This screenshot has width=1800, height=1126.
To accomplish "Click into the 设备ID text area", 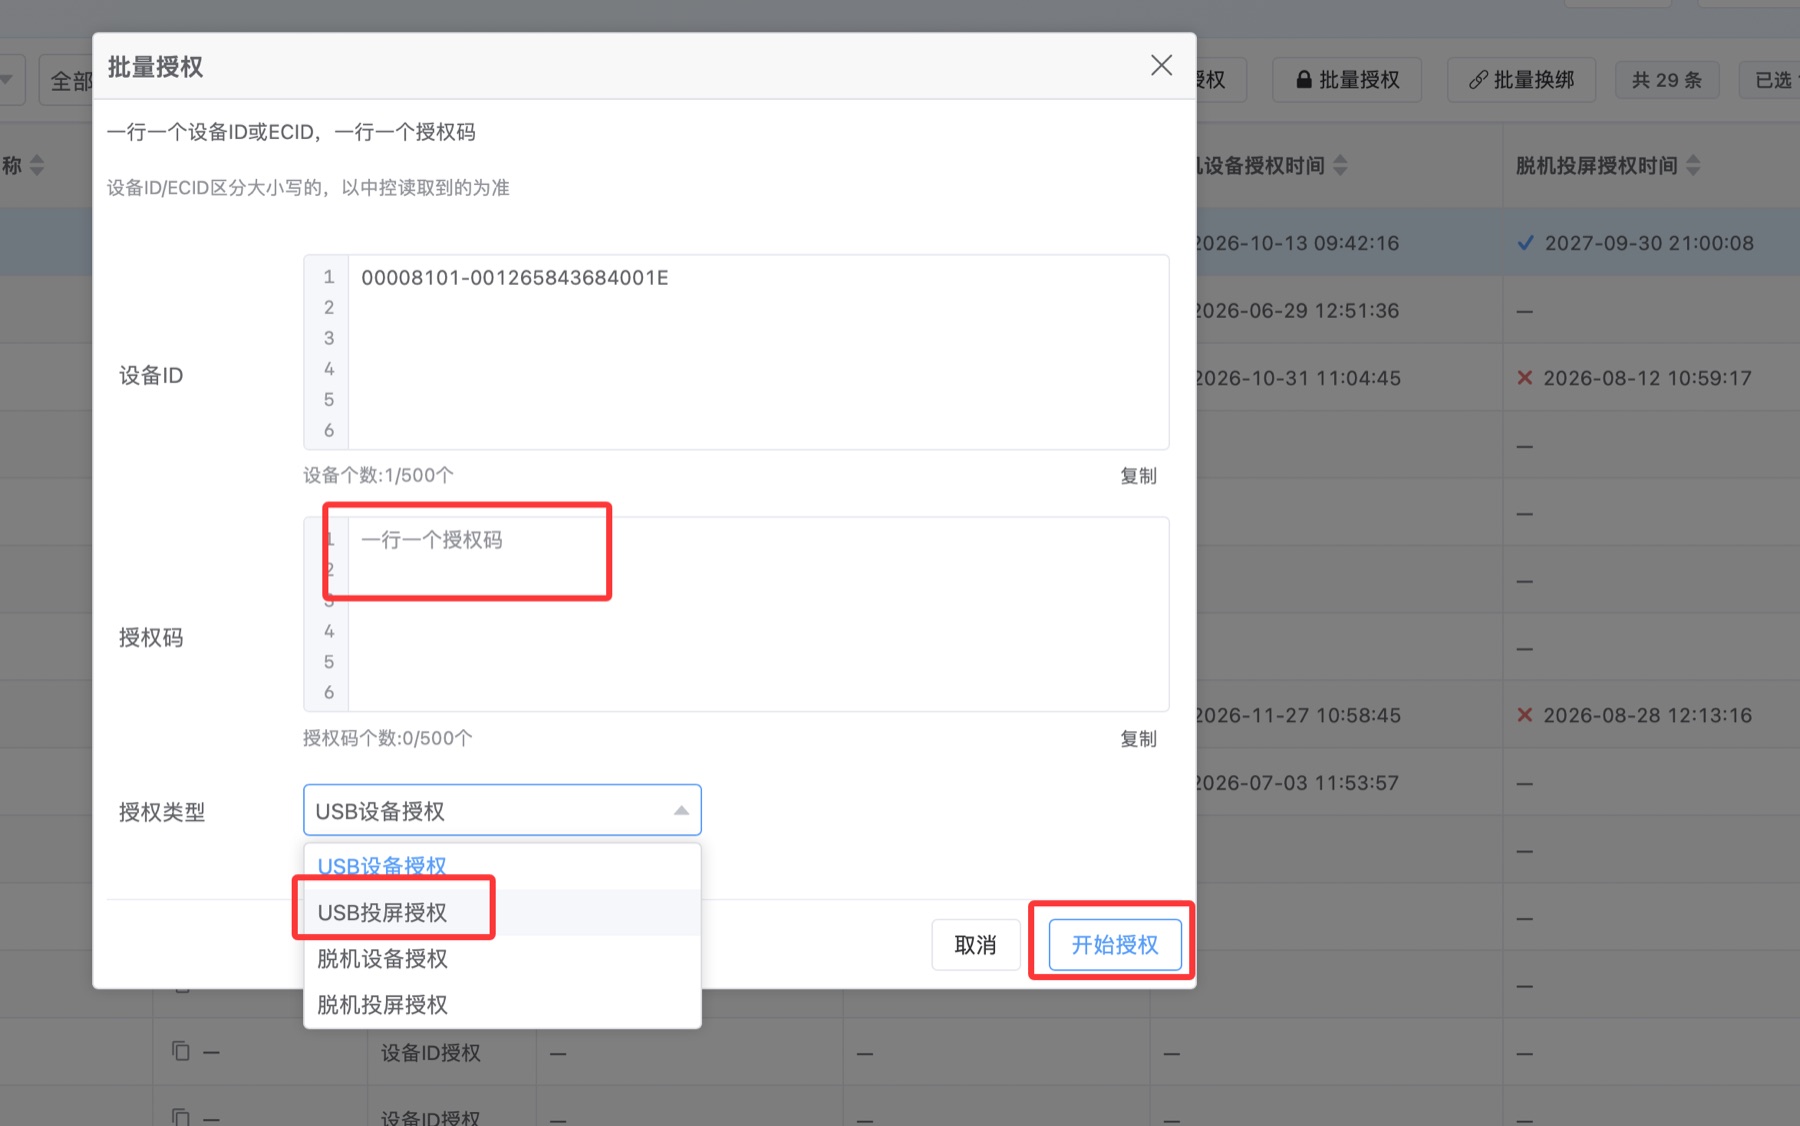I will tap(758, 352).
